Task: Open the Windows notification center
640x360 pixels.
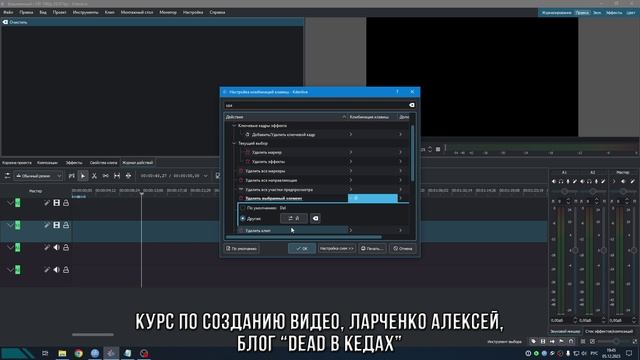Action: (629, 353)
